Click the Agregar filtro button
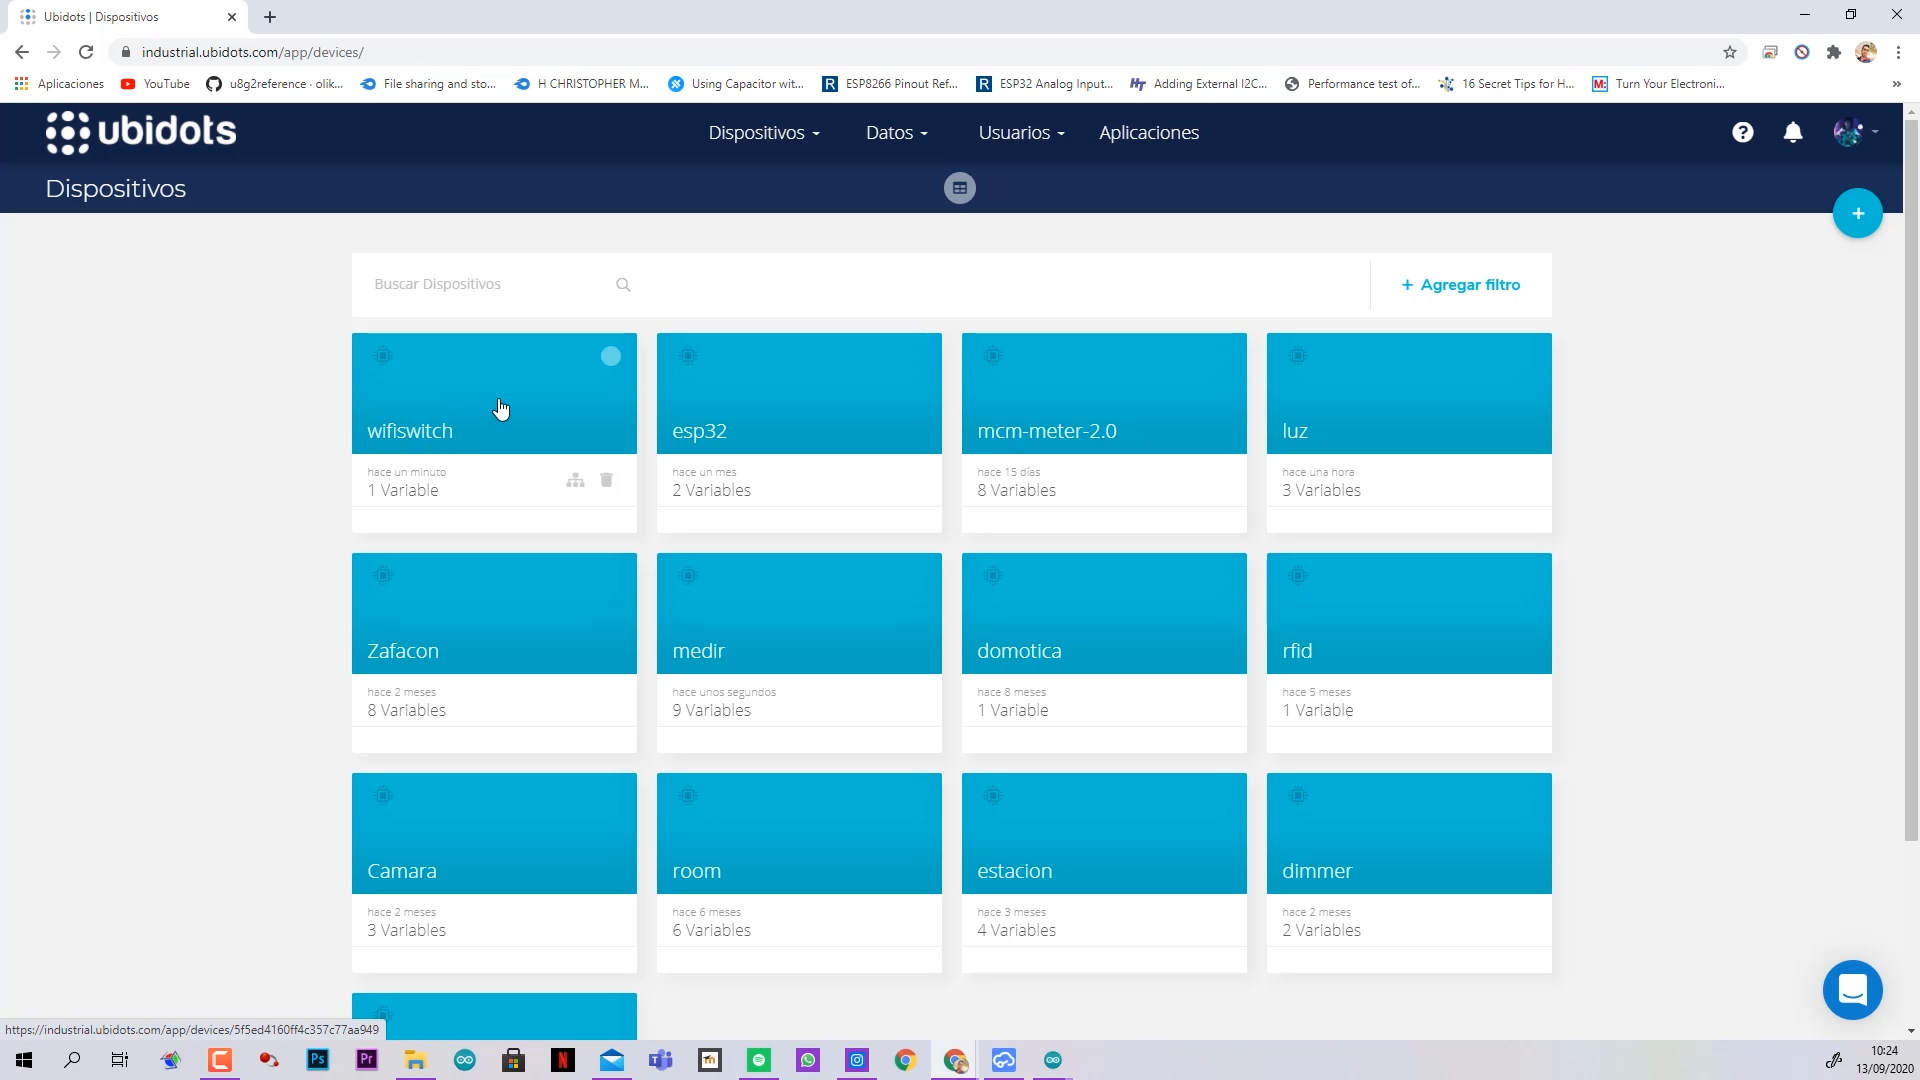 tap(1461, 284)
